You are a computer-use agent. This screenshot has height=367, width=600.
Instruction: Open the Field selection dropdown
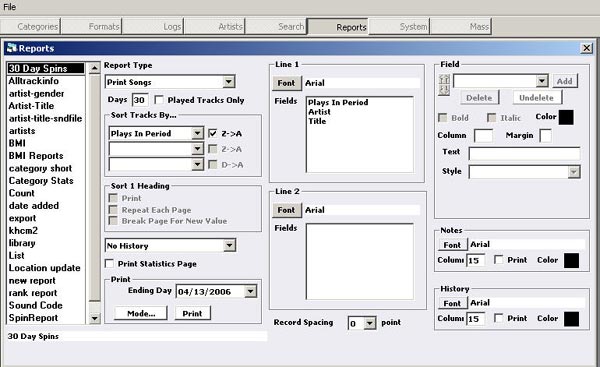[x=542, y=81]
